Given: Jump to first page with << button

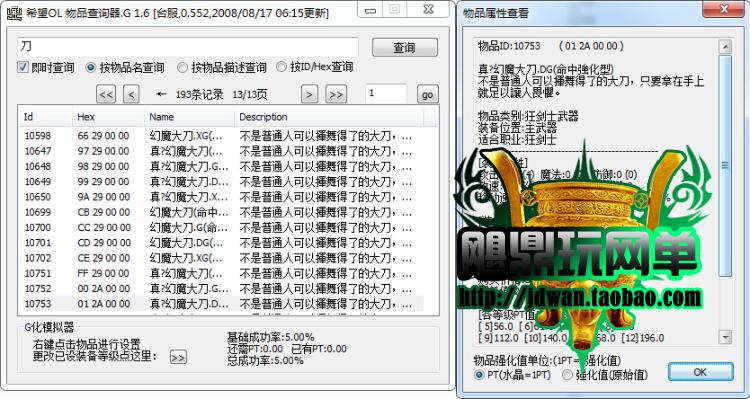Looking at the screenshot, I should [x=106, y=94].
